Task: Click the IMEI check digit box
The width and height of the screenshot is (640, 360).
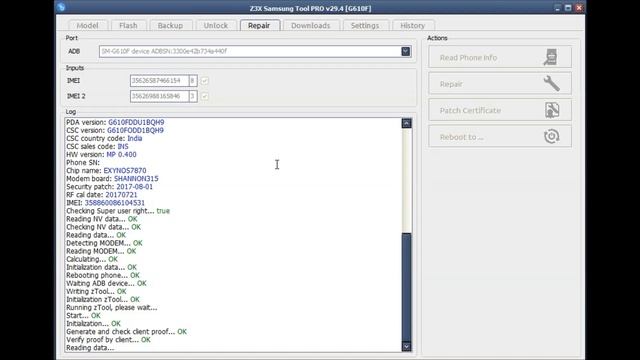Action: coord(193,81)
